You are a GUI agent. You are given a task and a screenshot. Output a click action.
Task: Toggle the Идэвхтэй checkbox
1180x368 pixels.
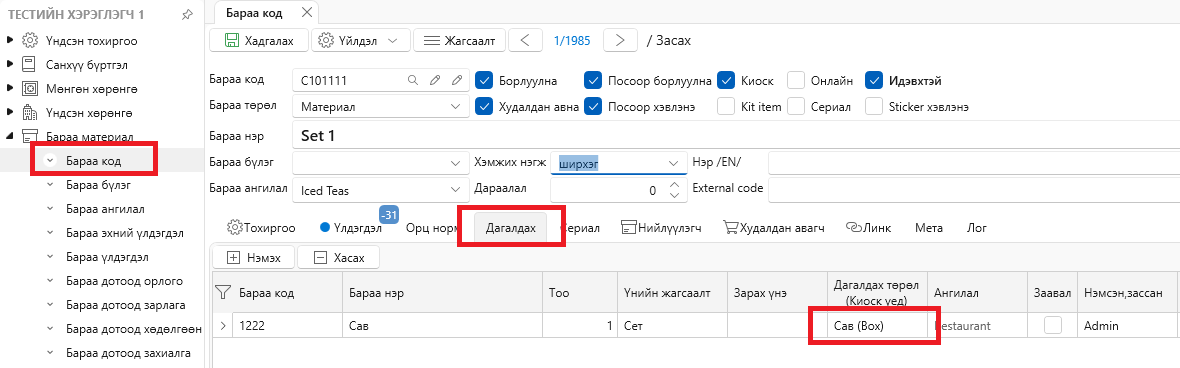874,80
